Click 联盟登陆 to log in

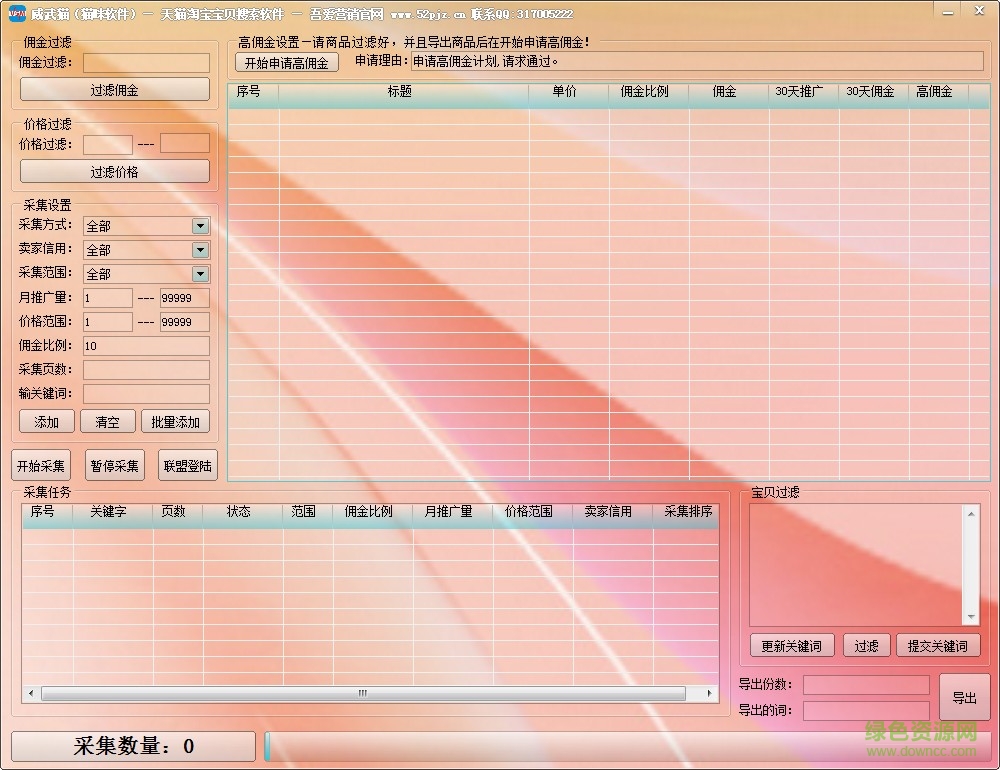[187, 465]
